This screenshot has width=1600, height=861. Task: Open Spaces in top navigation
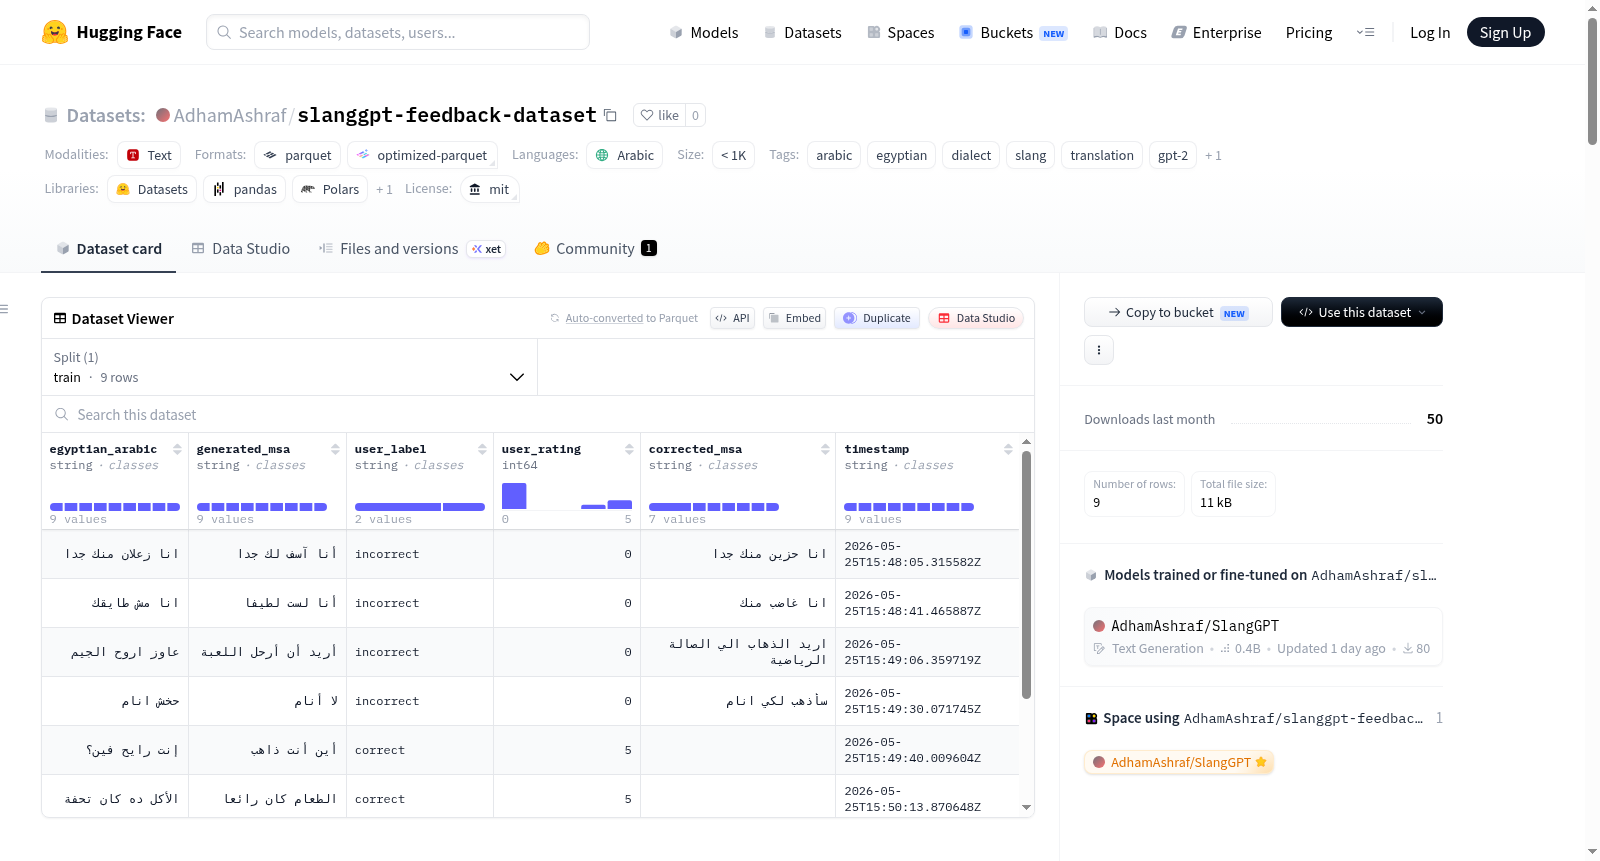[900, 32]
